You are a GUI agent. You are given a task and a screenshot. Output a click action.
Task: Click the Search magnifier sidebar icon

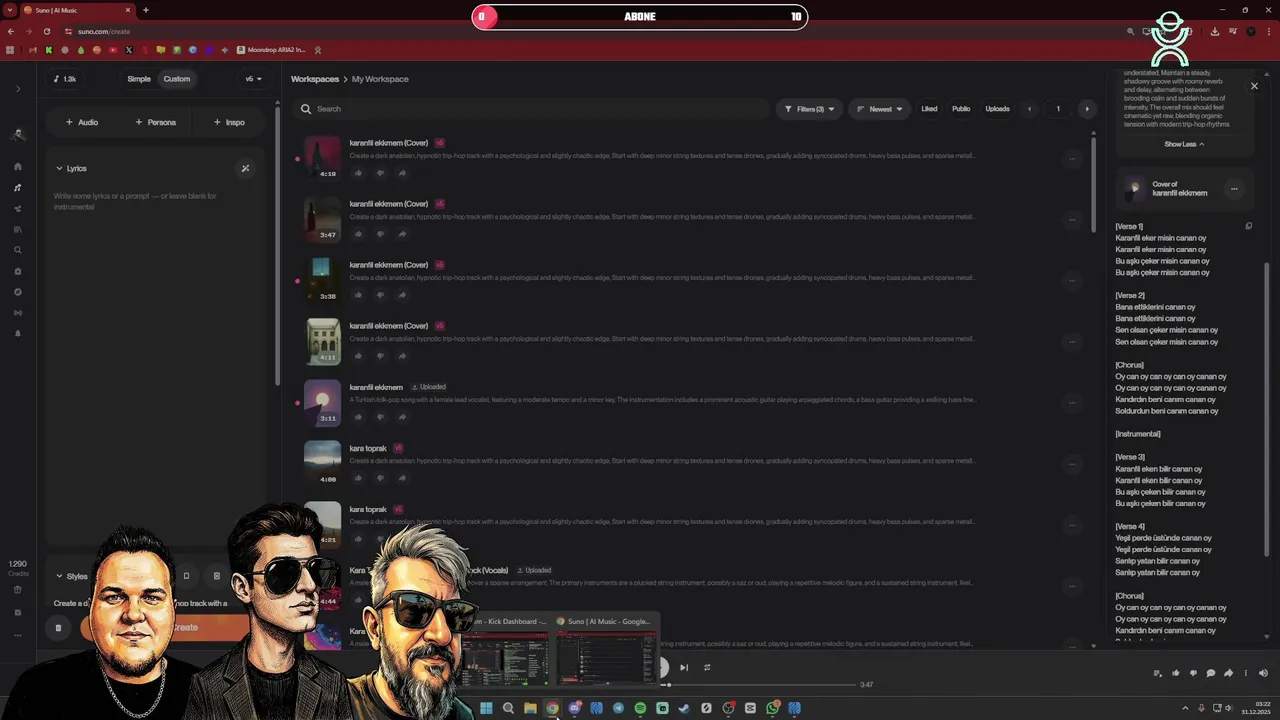coord(18,250)
